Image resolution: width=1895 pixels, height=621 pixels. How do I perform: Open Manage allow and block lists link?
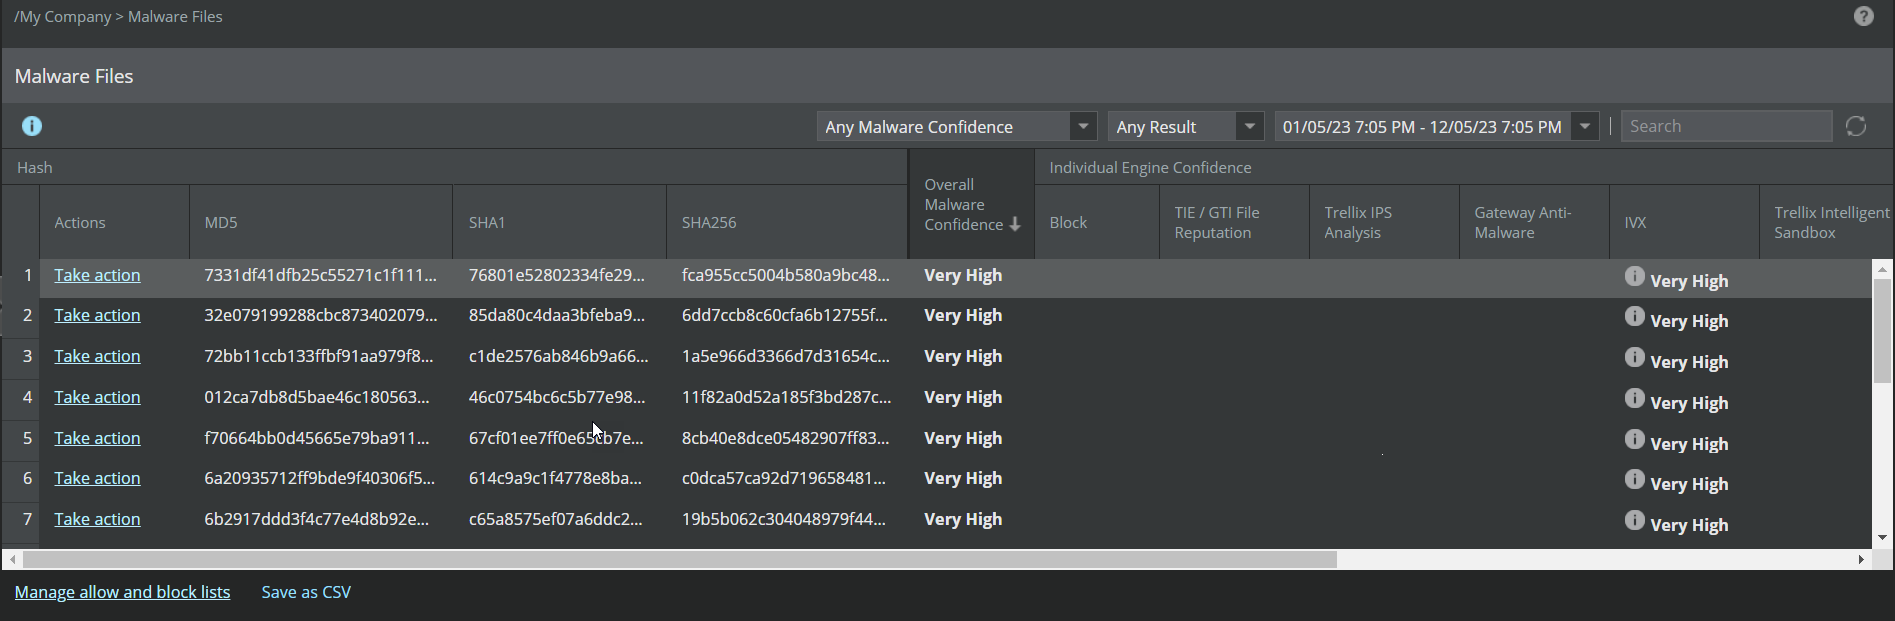pos(122,592)
